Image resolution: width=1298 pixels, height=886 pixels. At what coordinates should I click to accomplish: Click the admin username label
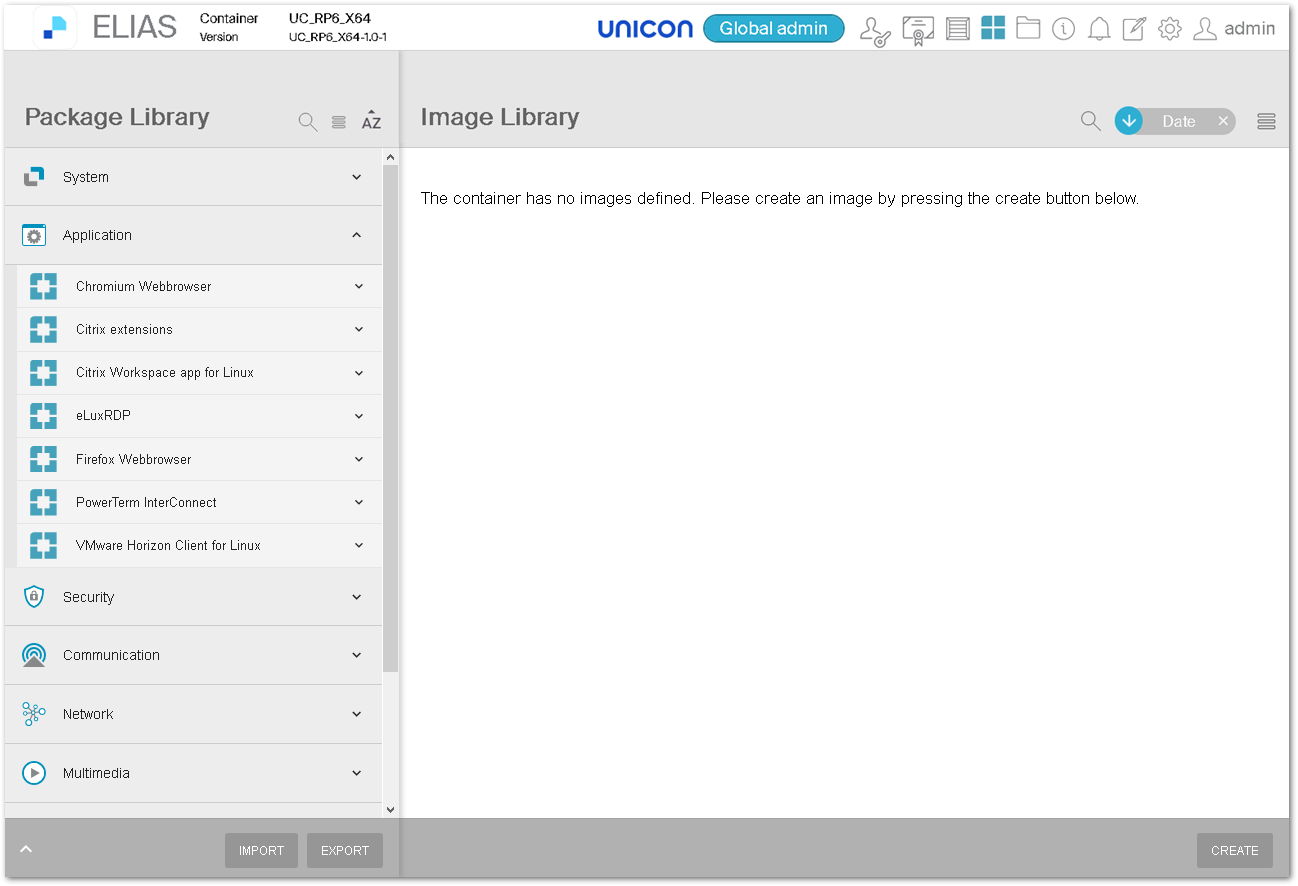(x=1250, y=28)
